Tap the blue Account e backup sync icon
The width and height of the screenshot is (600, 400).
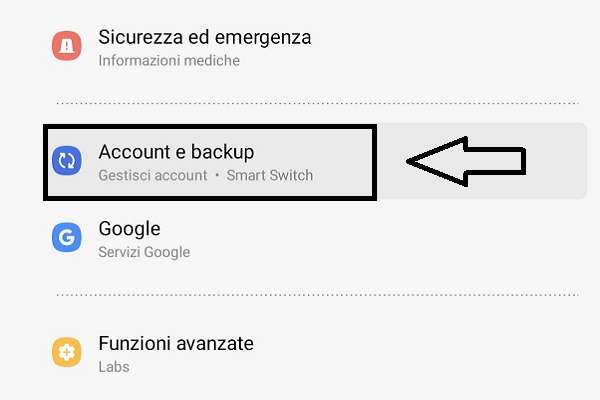(x=67, y=161)
